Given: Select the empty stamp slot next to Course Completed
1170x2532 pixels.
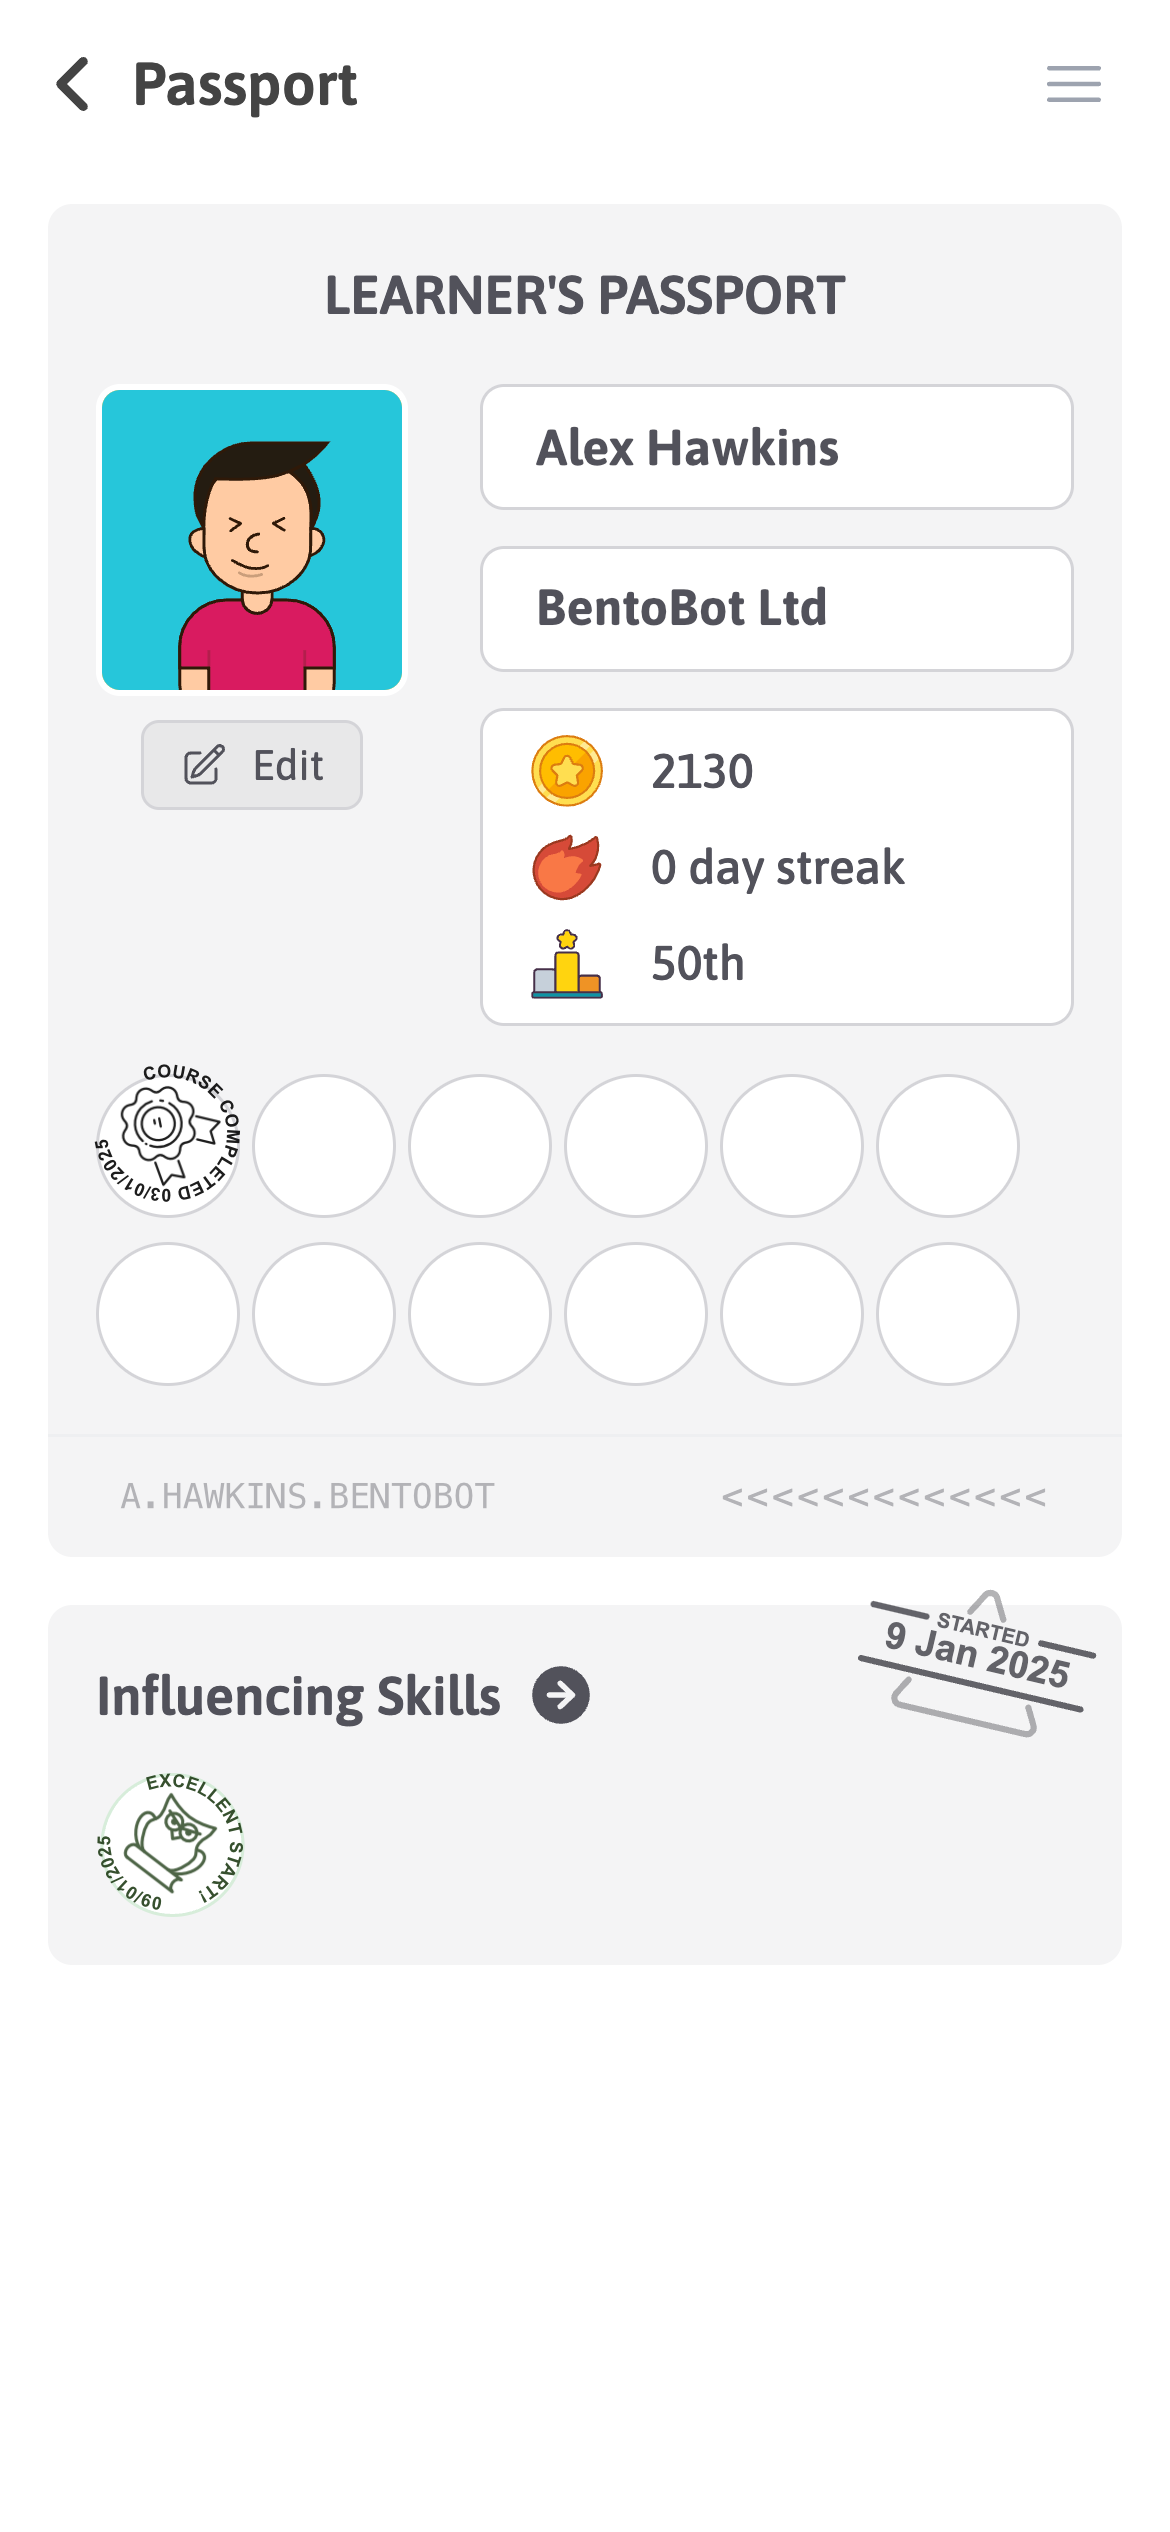Looking at the screenshot, I should [x=324, y=1146].
